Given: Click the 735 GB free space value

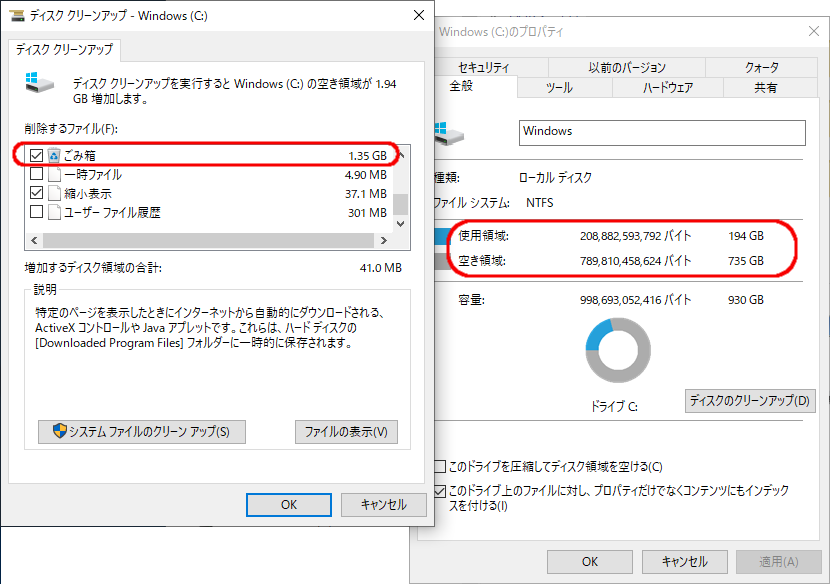Looking at the screenshot, I should (x=746, y=260).
